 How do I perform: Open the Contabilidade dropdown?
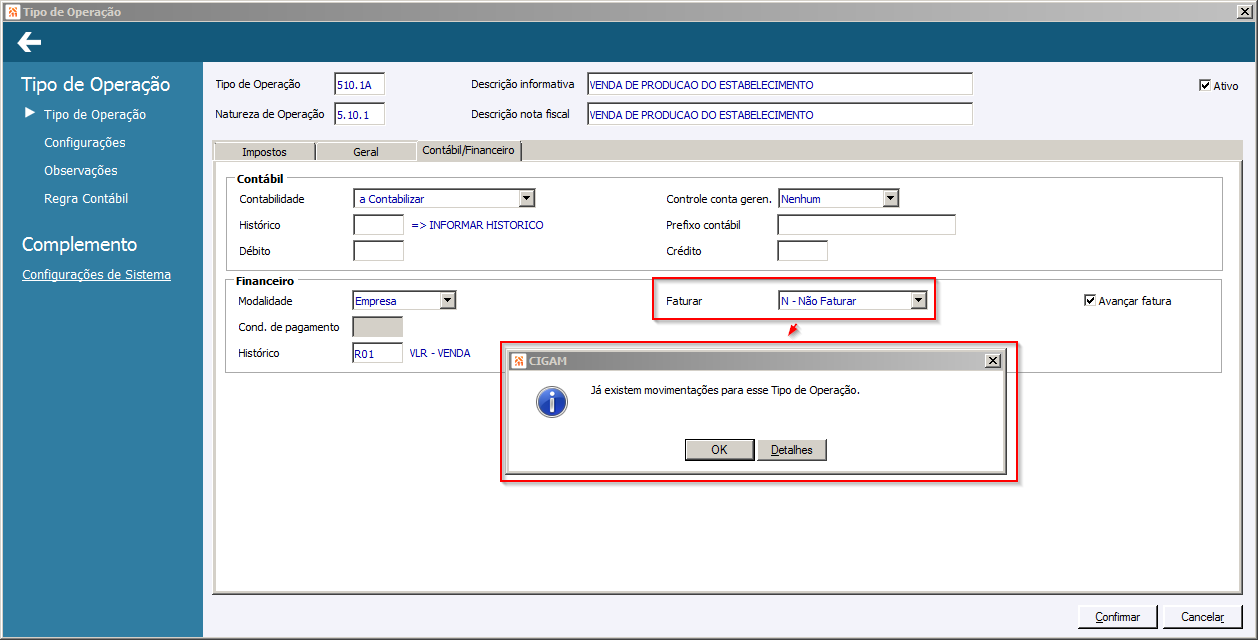[527, 199]
